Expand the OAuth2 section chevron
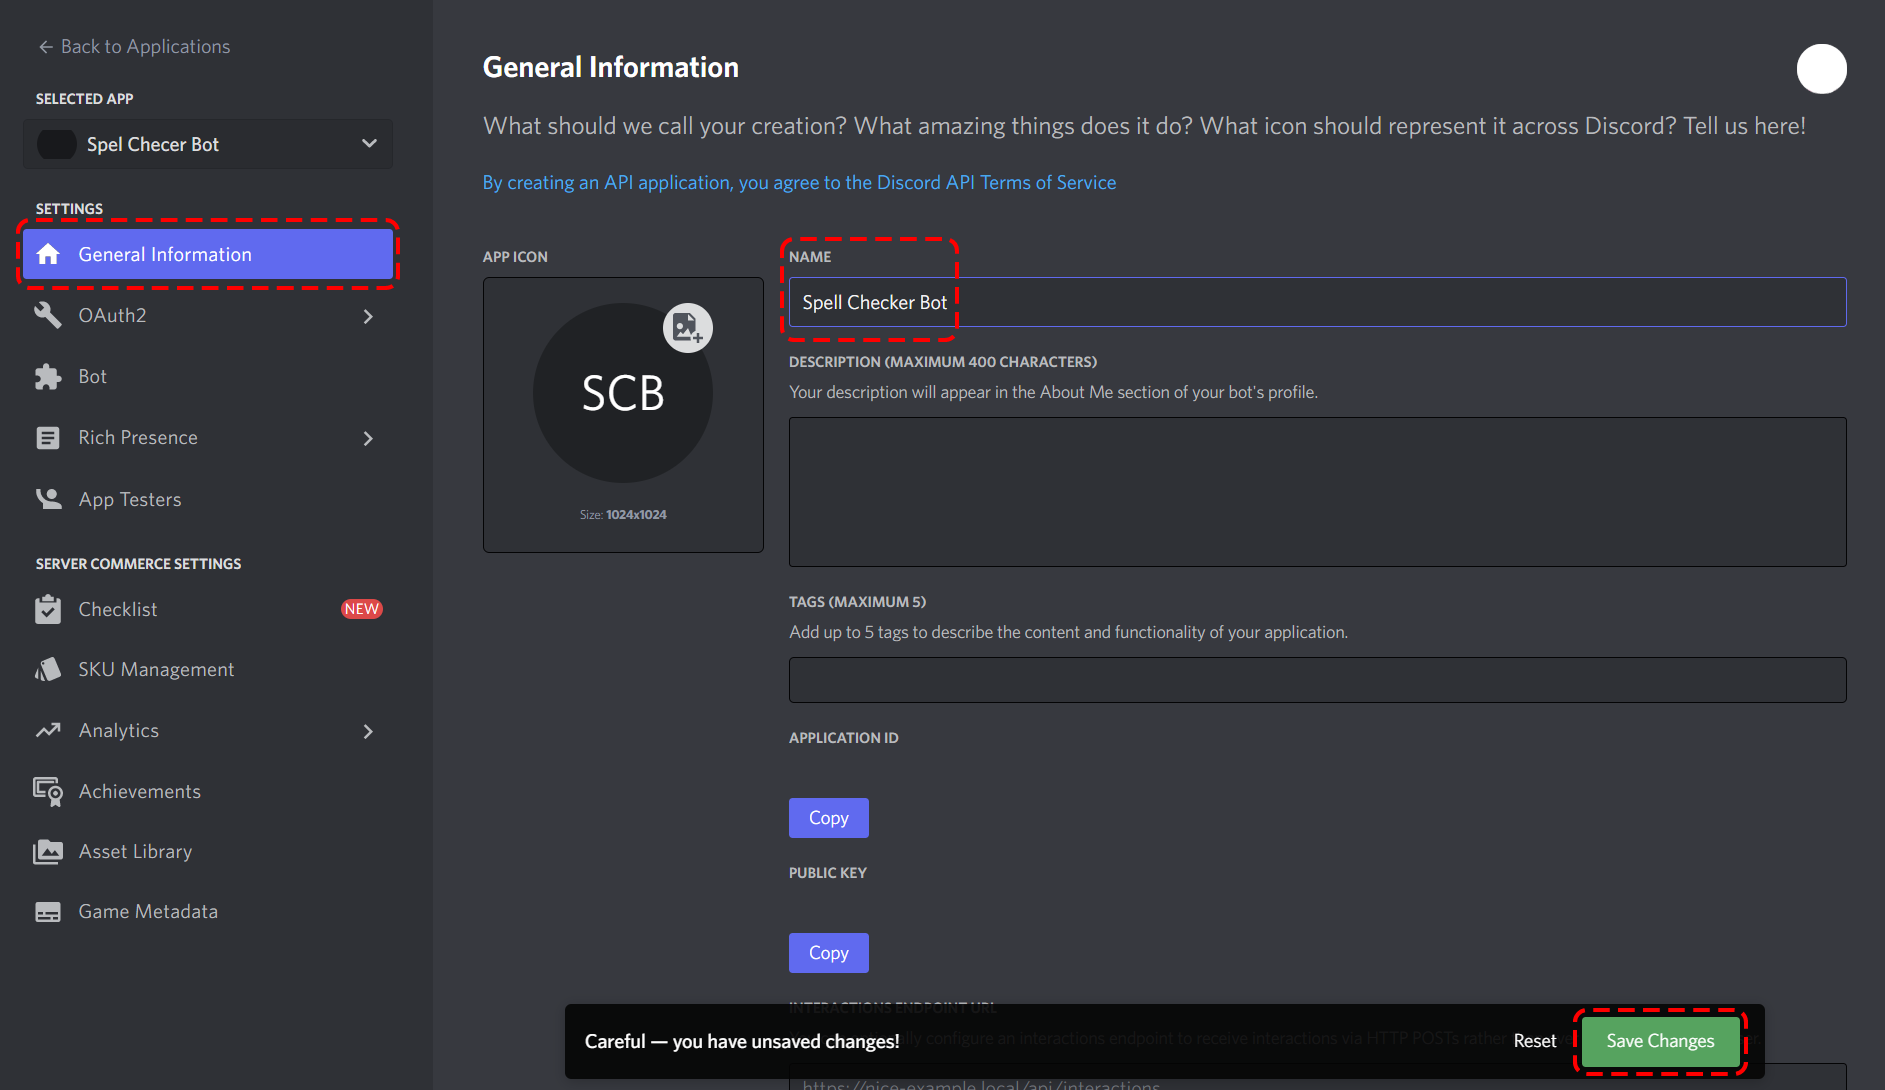 click(368, 315)
